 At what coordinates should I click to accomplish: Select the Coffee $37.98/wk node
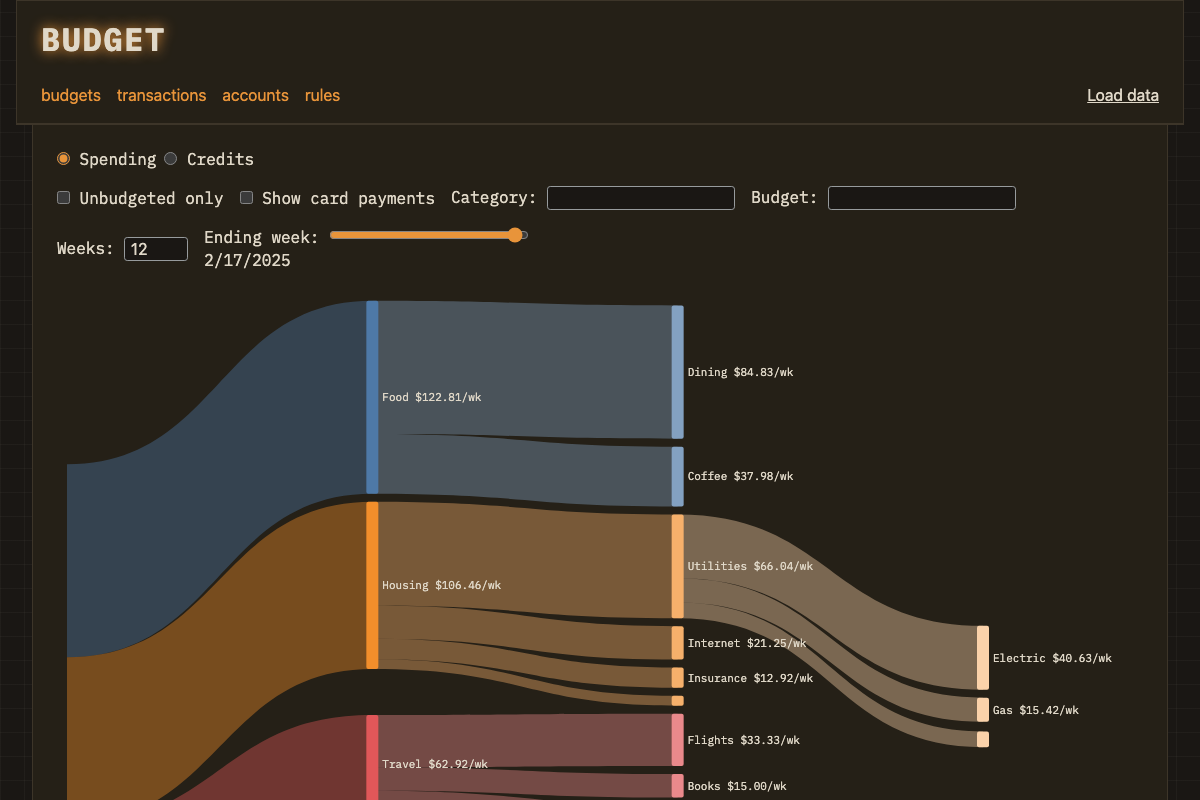678,476
